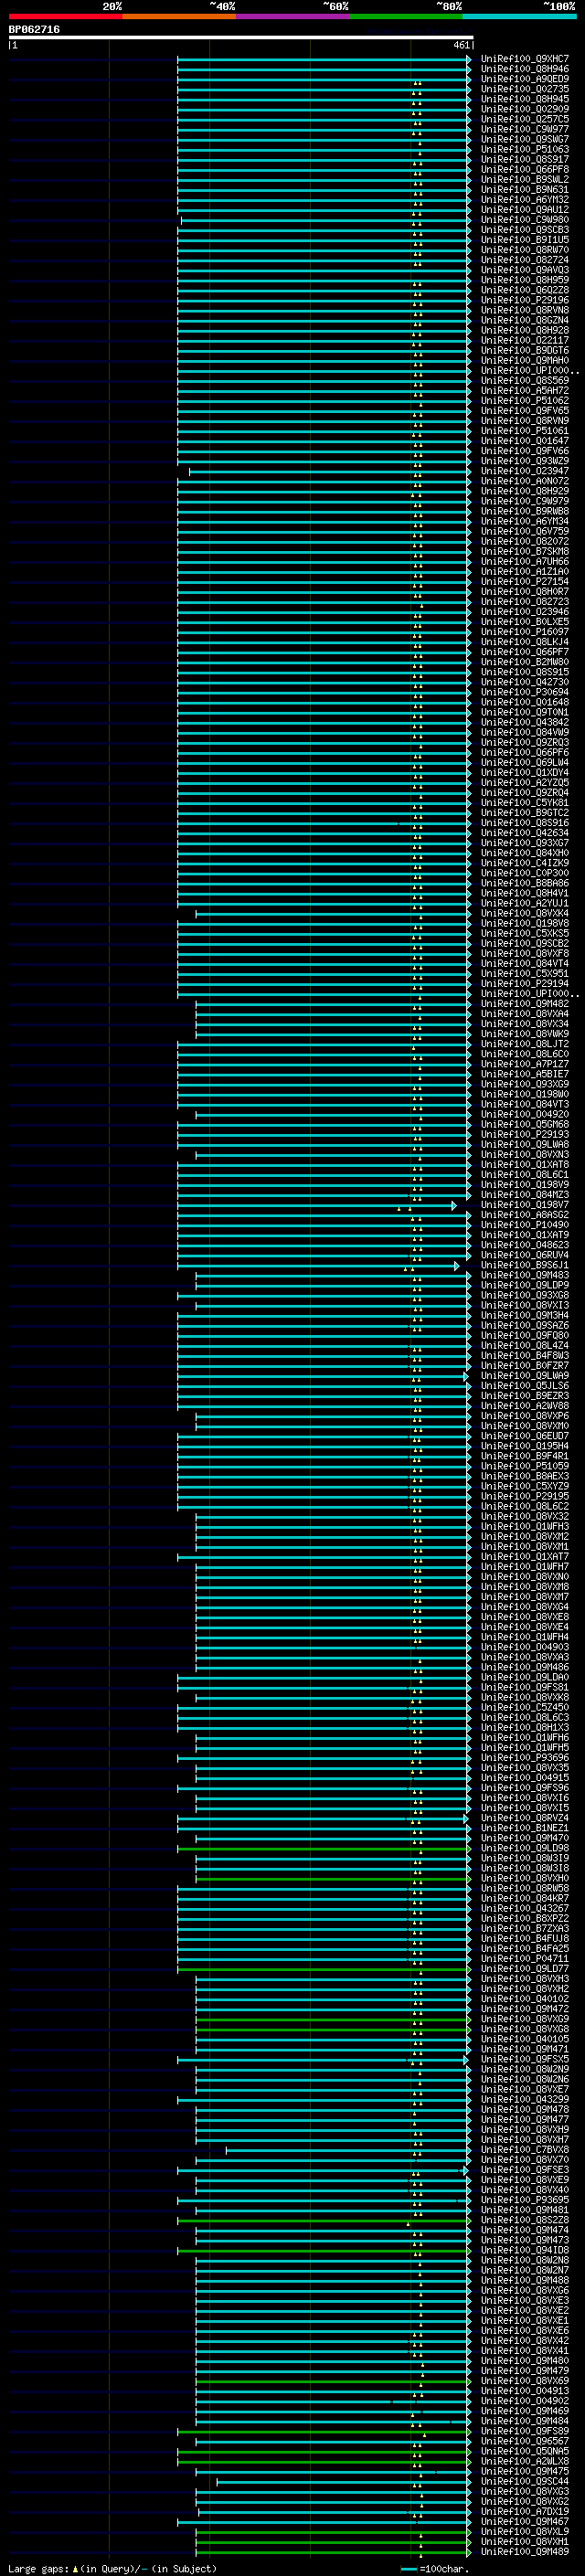Select label UniRef100_Q8RVN8
This screenshot has height=2576, width=585.
pyautogui.click(x=525, y=310)
